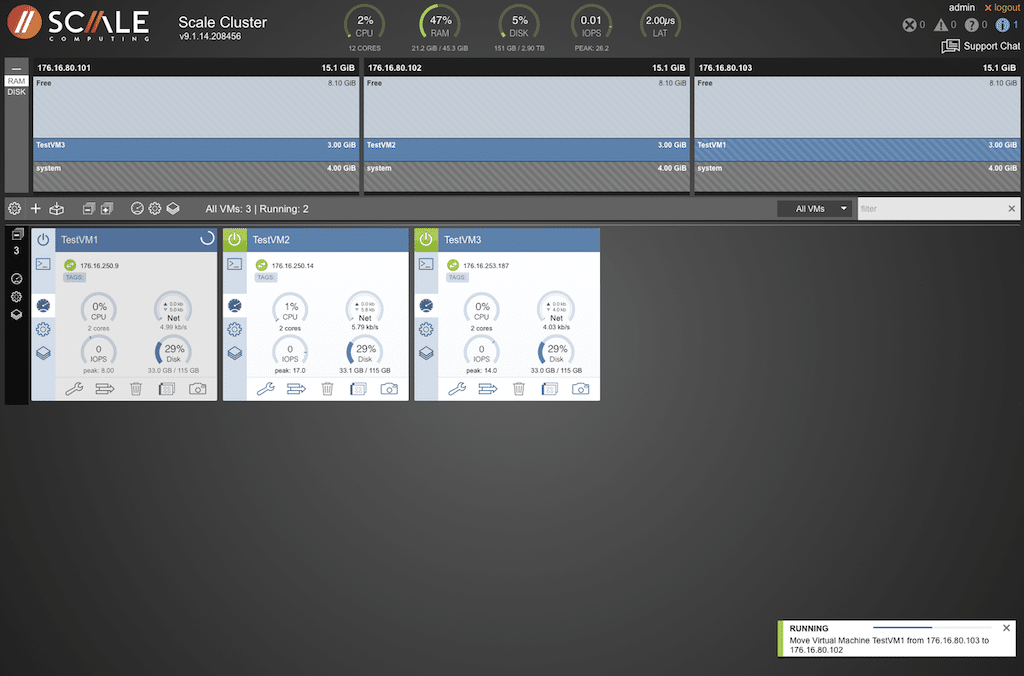The height and width of the screenshot is (676, 1024).
Task: Click node header 176.16.80.102
Action: click(526, 68)
